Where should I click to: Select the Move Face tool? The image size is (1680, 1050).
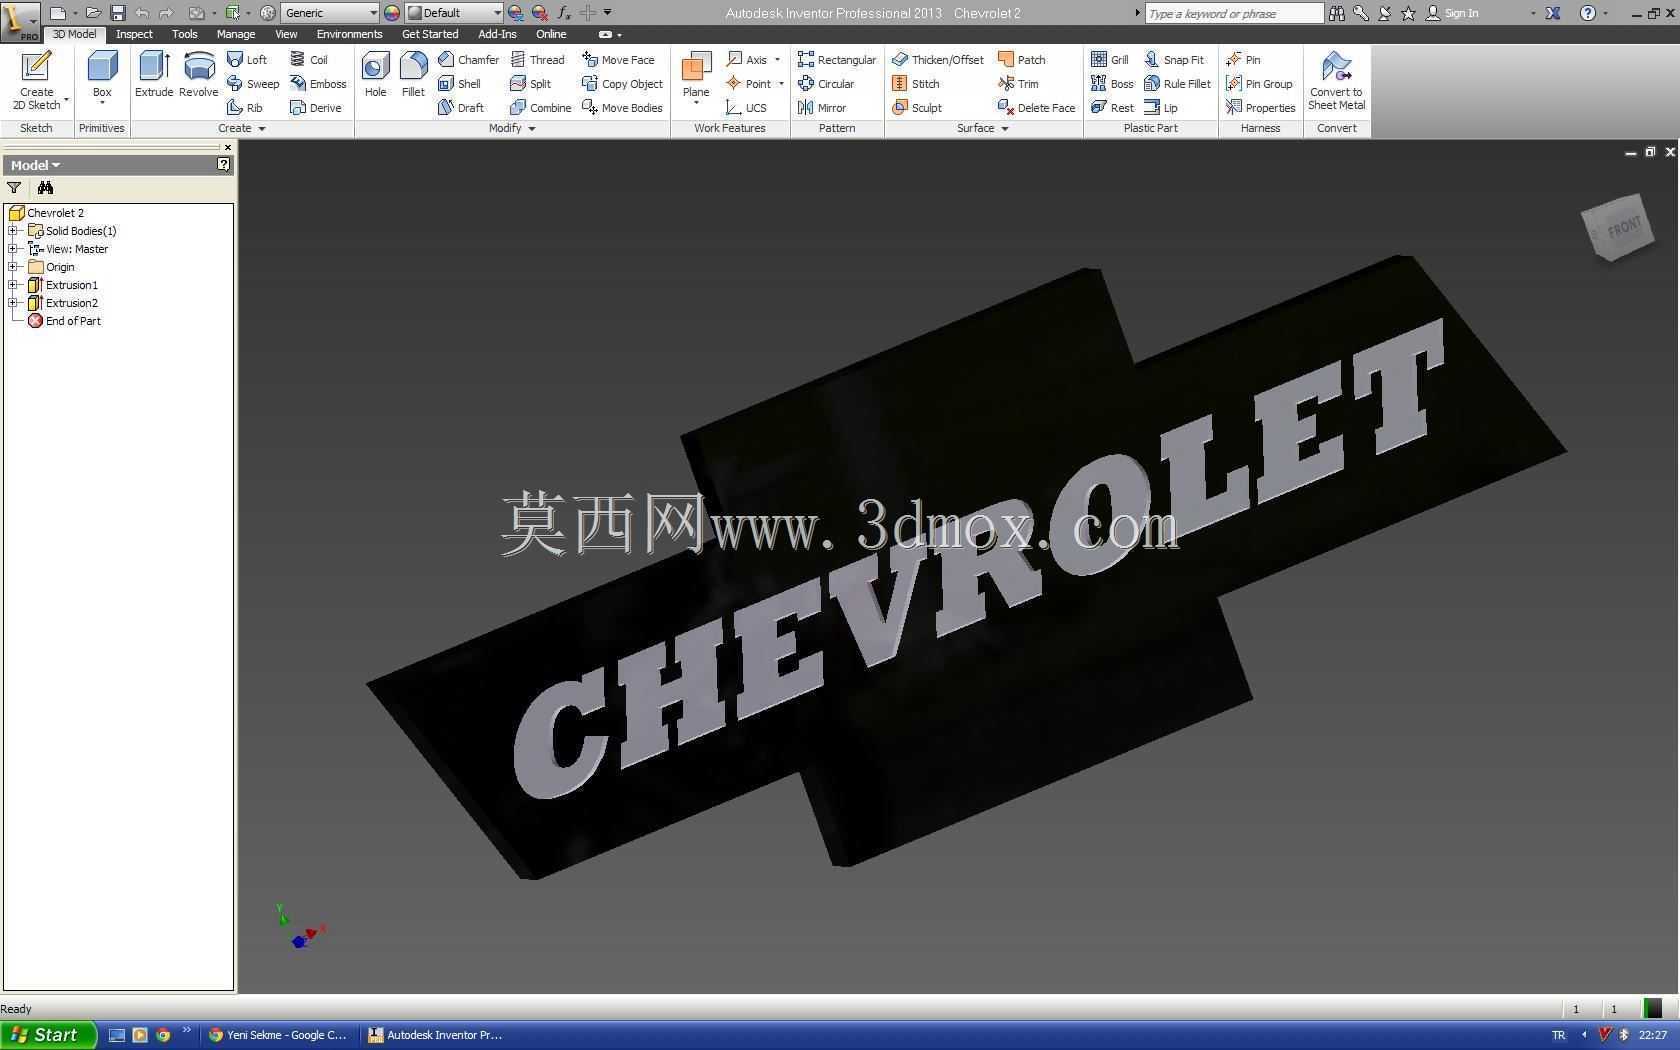point(618,60)
